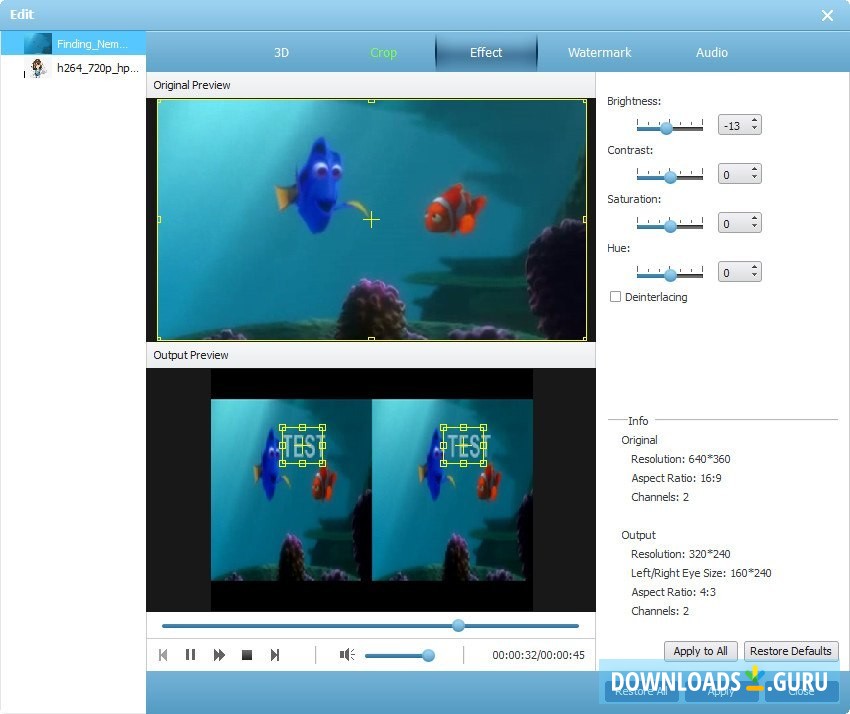
Task: Open the 3D tab
Action: (x=281, y=53)
